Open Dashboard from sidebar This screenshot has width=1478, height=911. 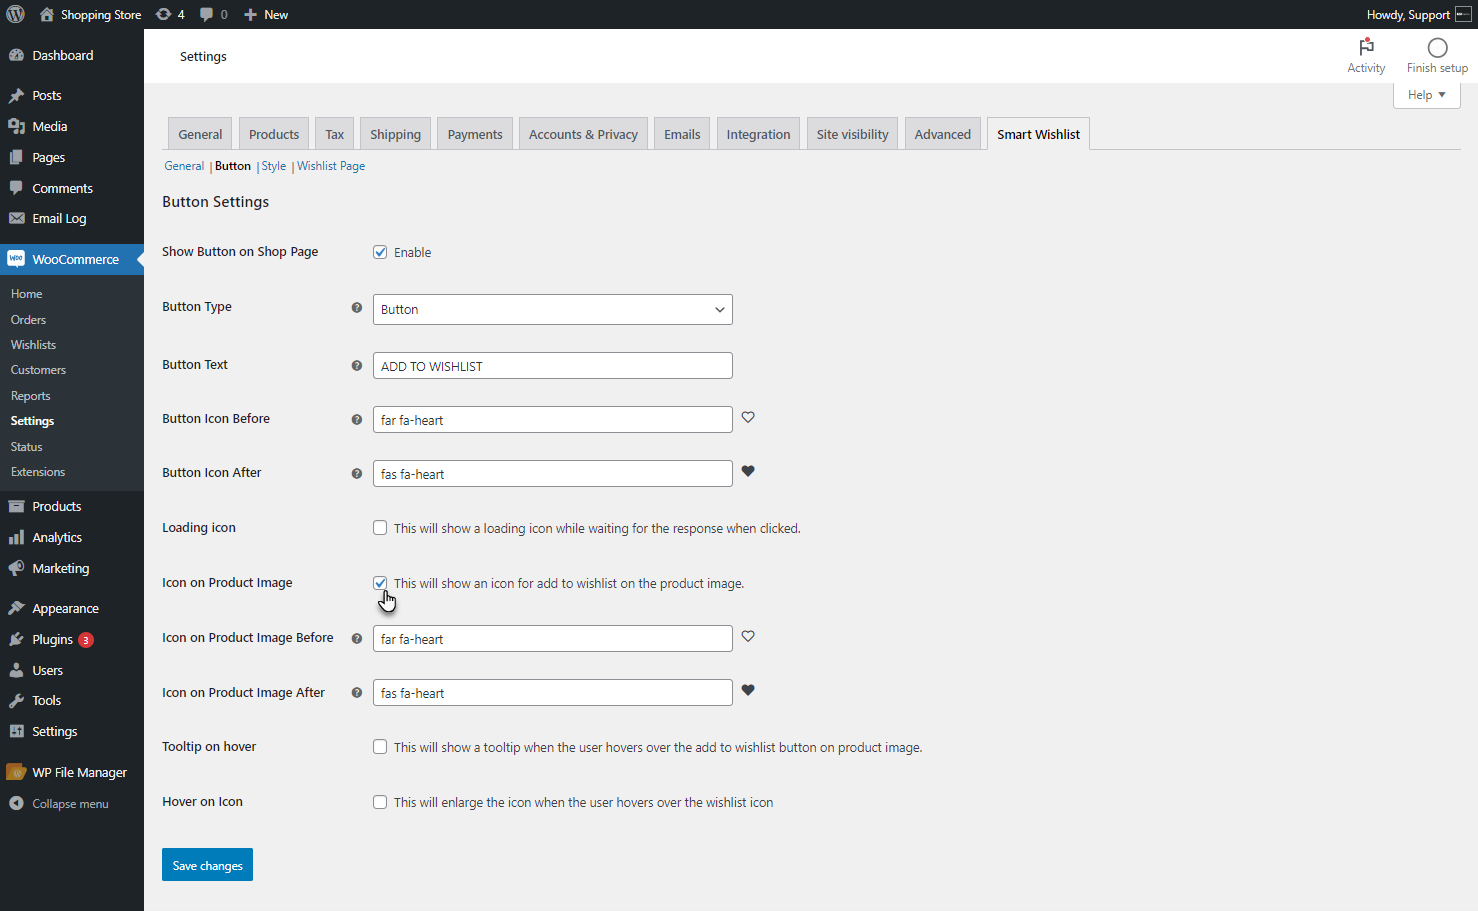click(x=72, y=55)
